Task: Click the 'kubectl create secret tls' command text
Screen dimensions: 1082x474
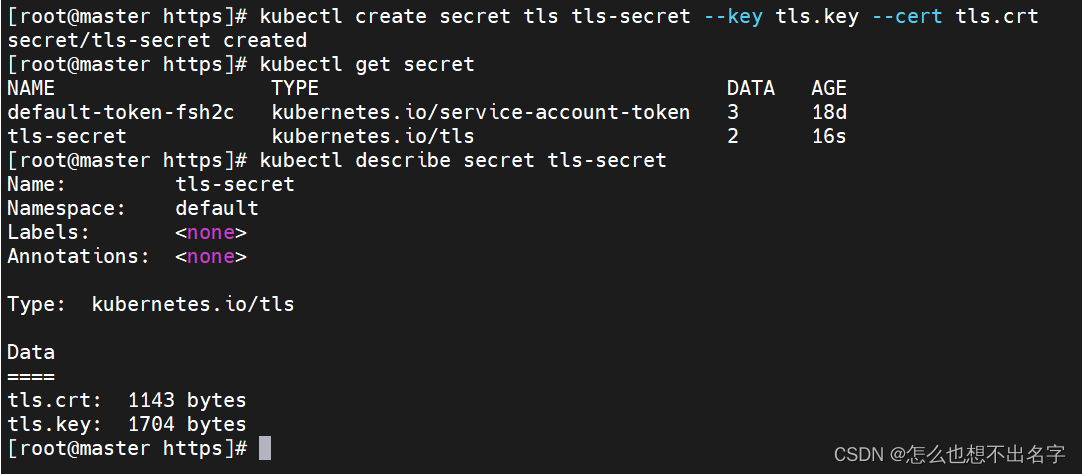Action: point(409,17)
